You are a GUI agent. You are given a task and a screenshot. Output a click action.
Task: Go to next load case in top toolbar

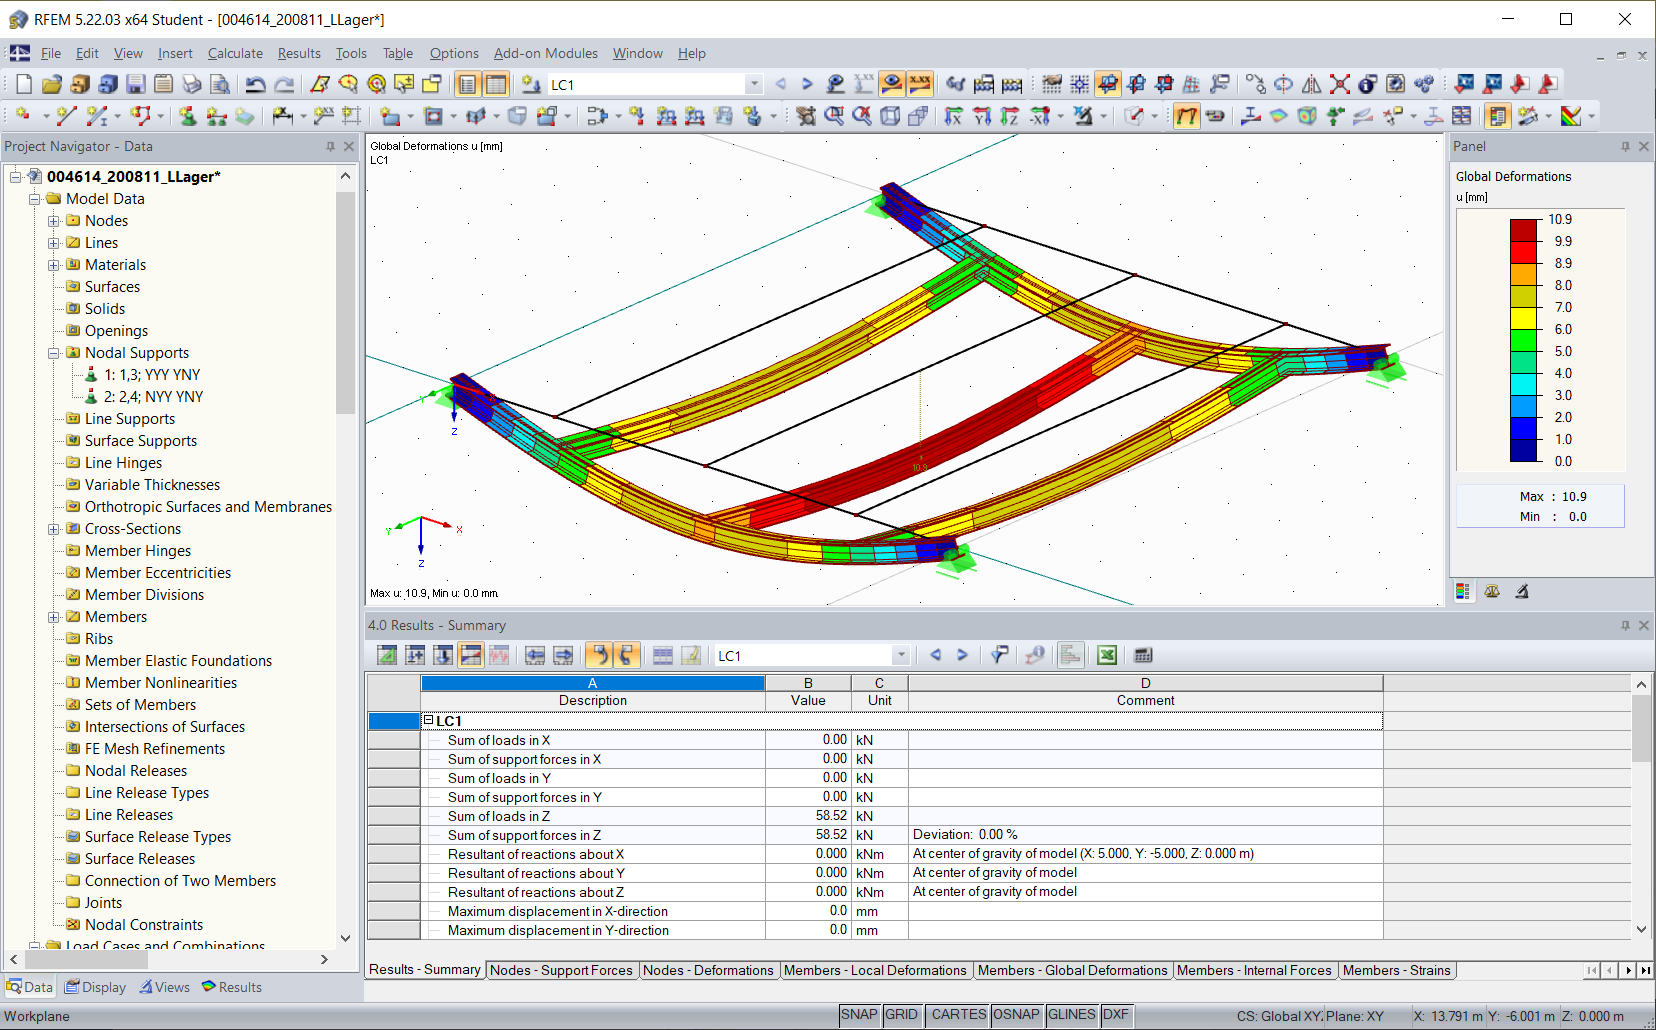click(x=808, y=84)
